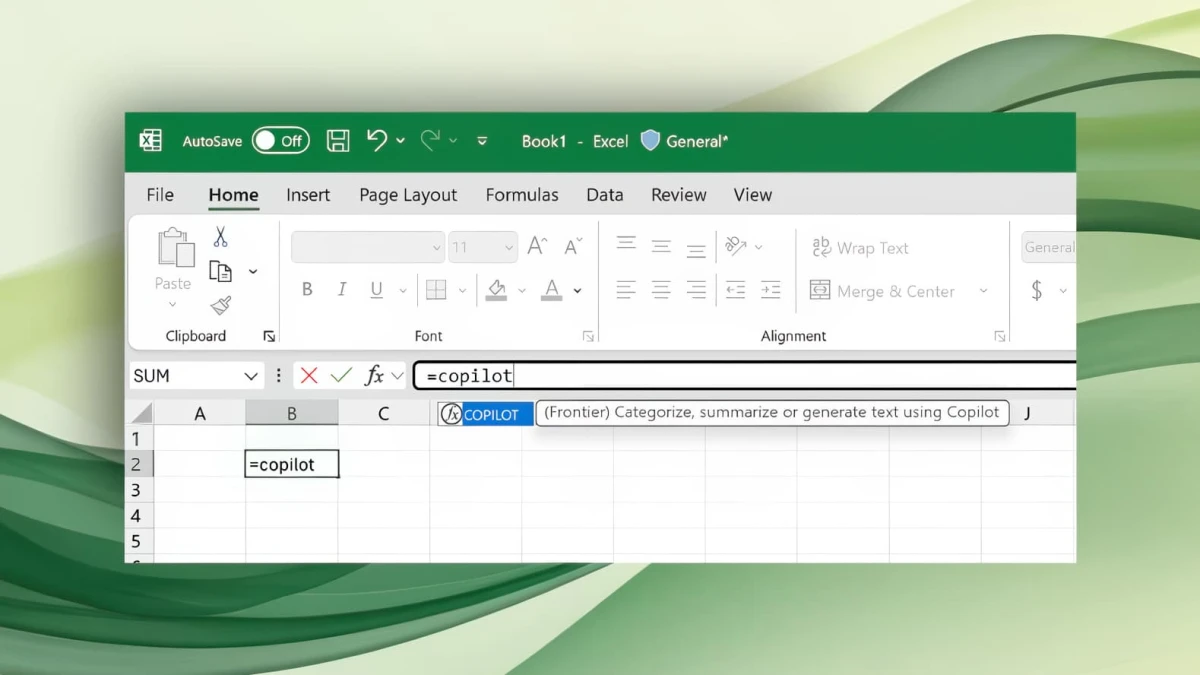
Task: Open the Formulas tab
Action: [522, 195]
